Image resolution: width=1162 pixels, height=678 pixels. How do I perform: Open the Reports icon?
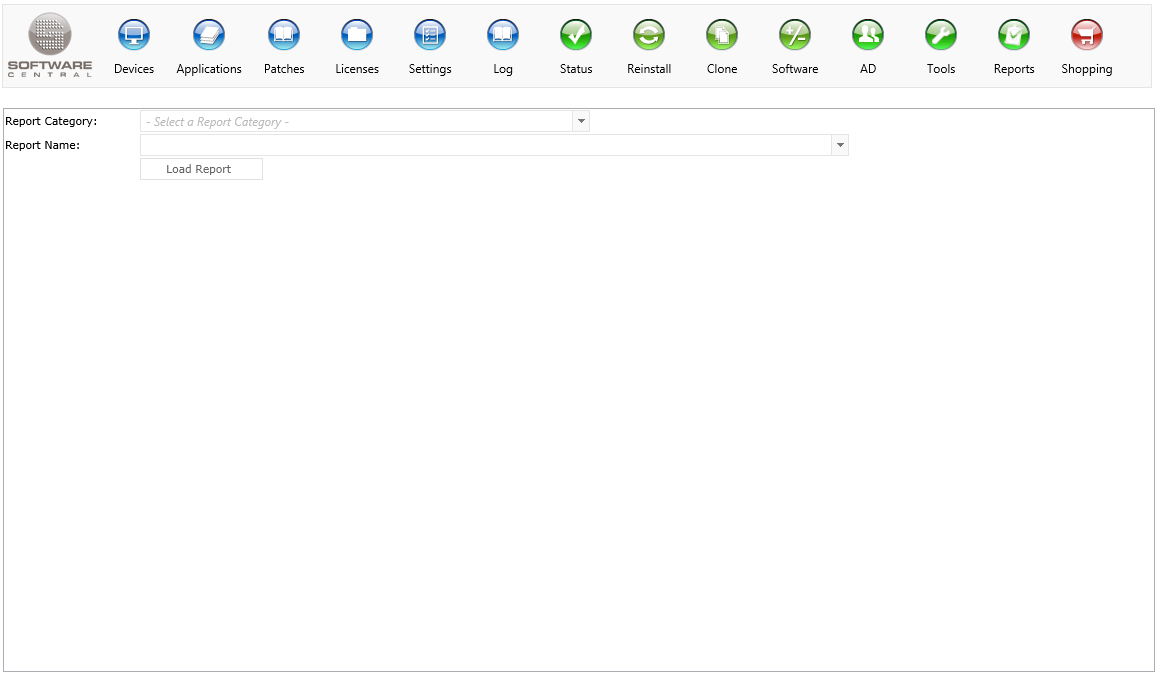coord(1014,36)
